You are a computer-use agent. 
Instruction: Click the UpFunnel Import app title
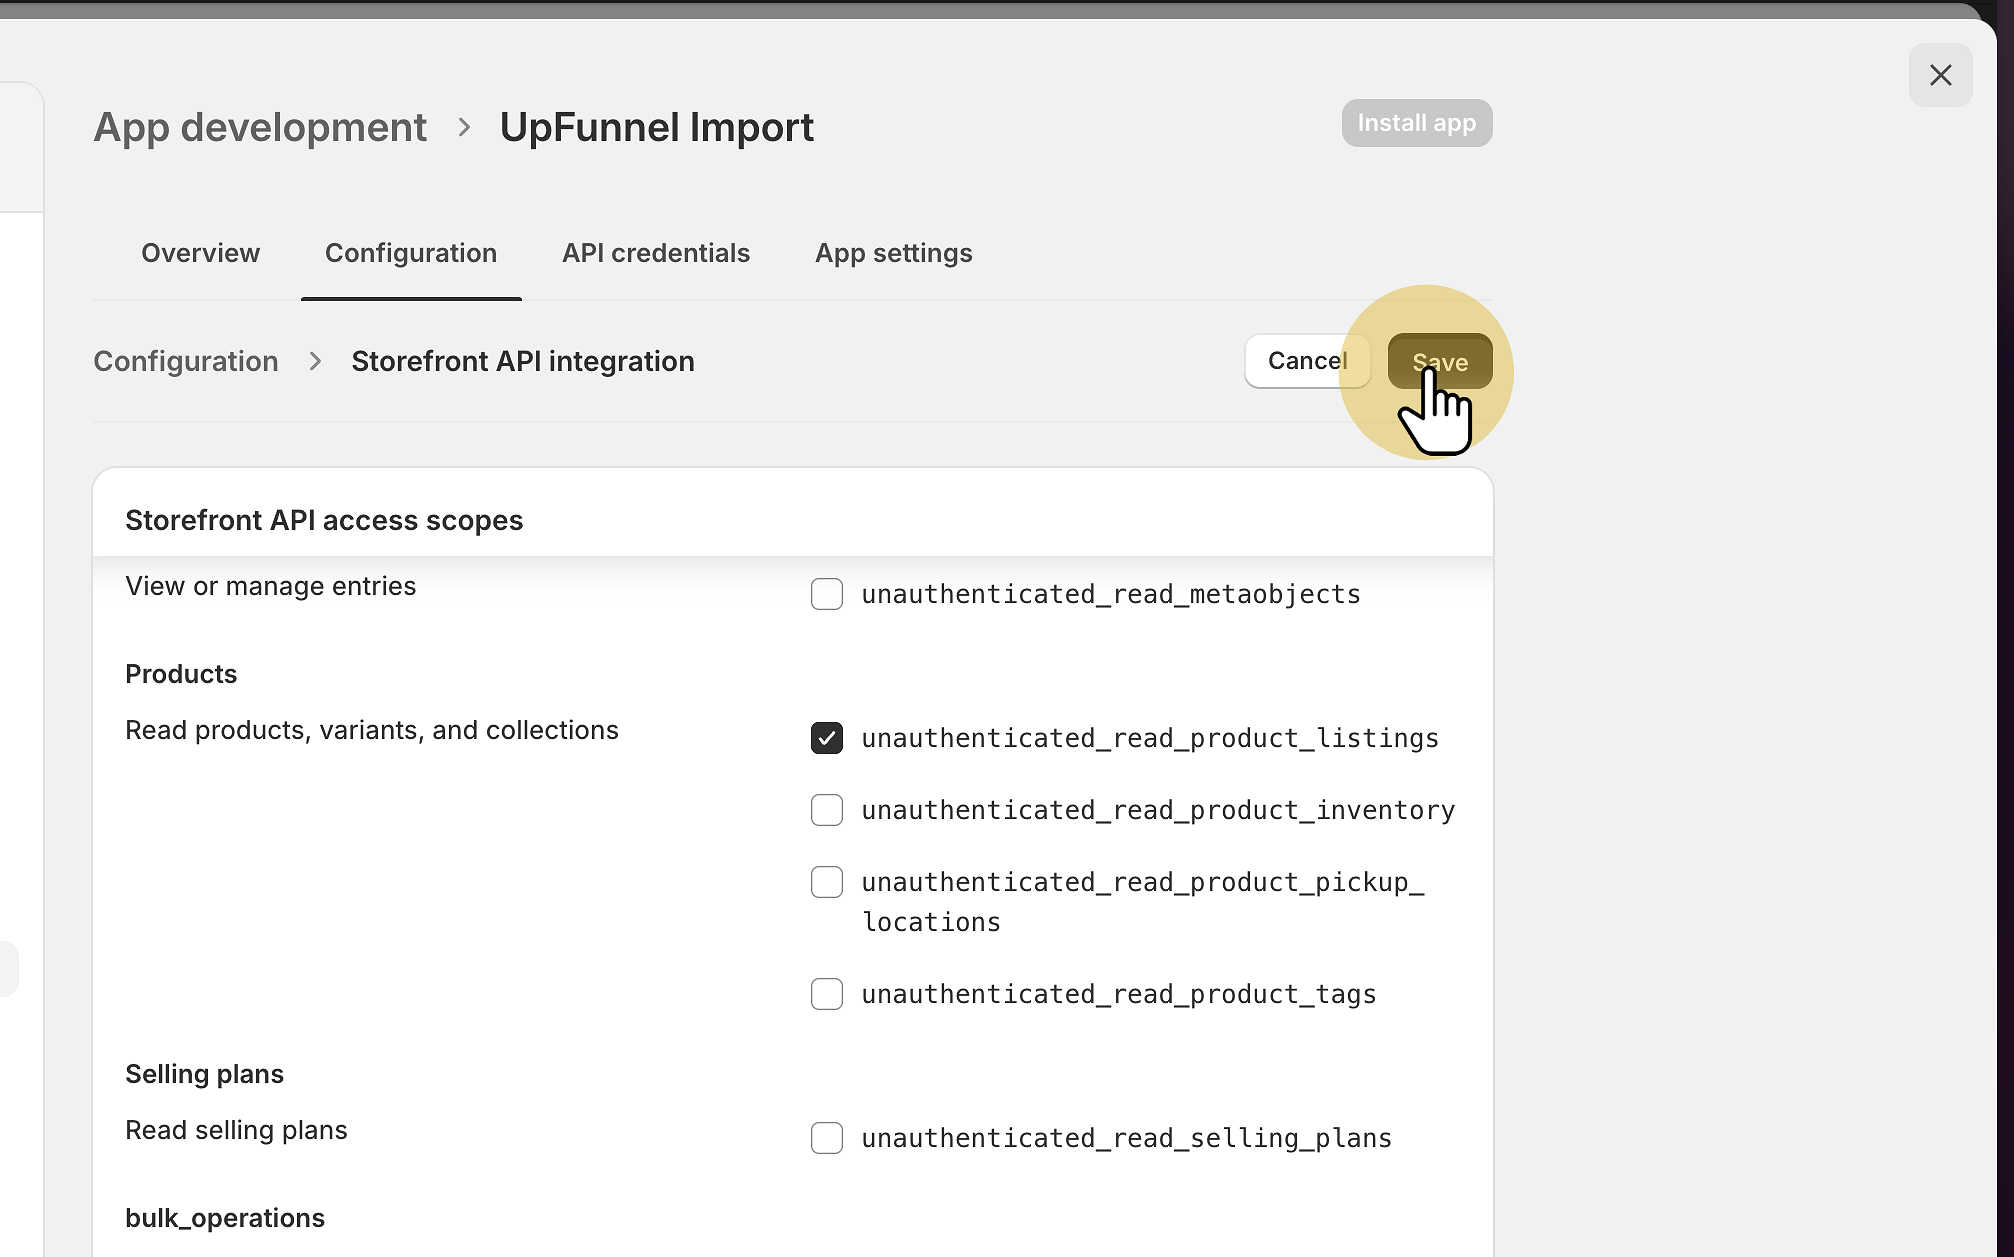click(657, 127)
